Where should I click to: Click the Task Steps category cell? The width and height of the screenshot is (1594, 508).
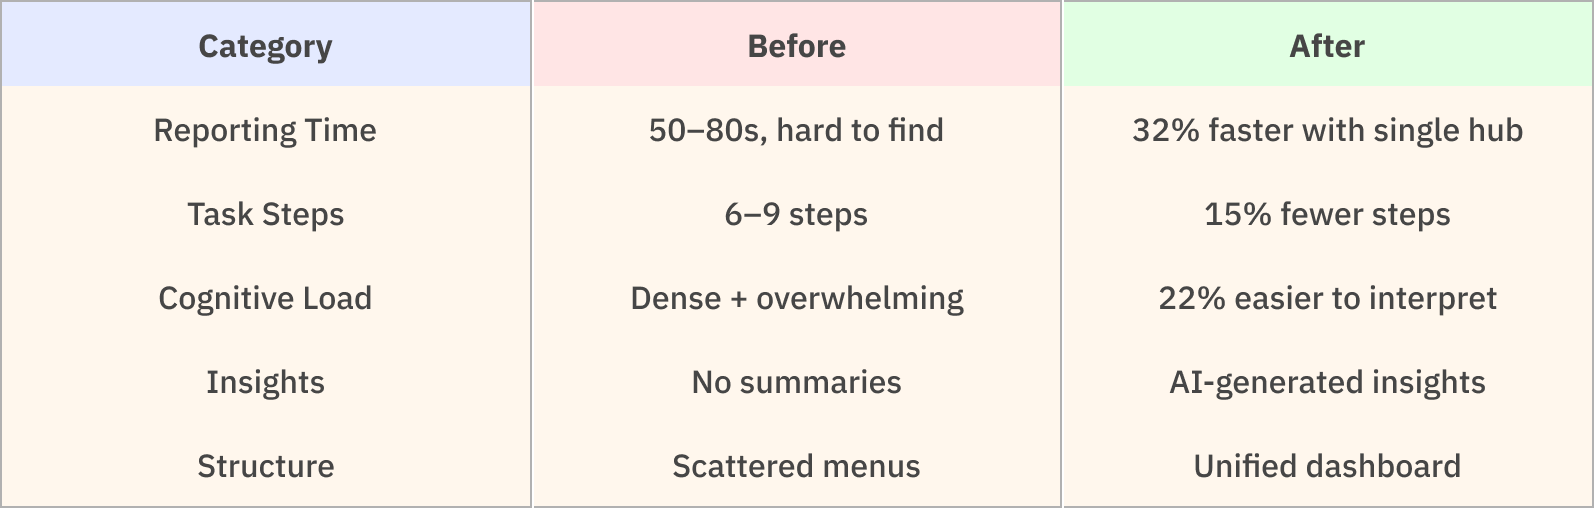pos(265,214)
